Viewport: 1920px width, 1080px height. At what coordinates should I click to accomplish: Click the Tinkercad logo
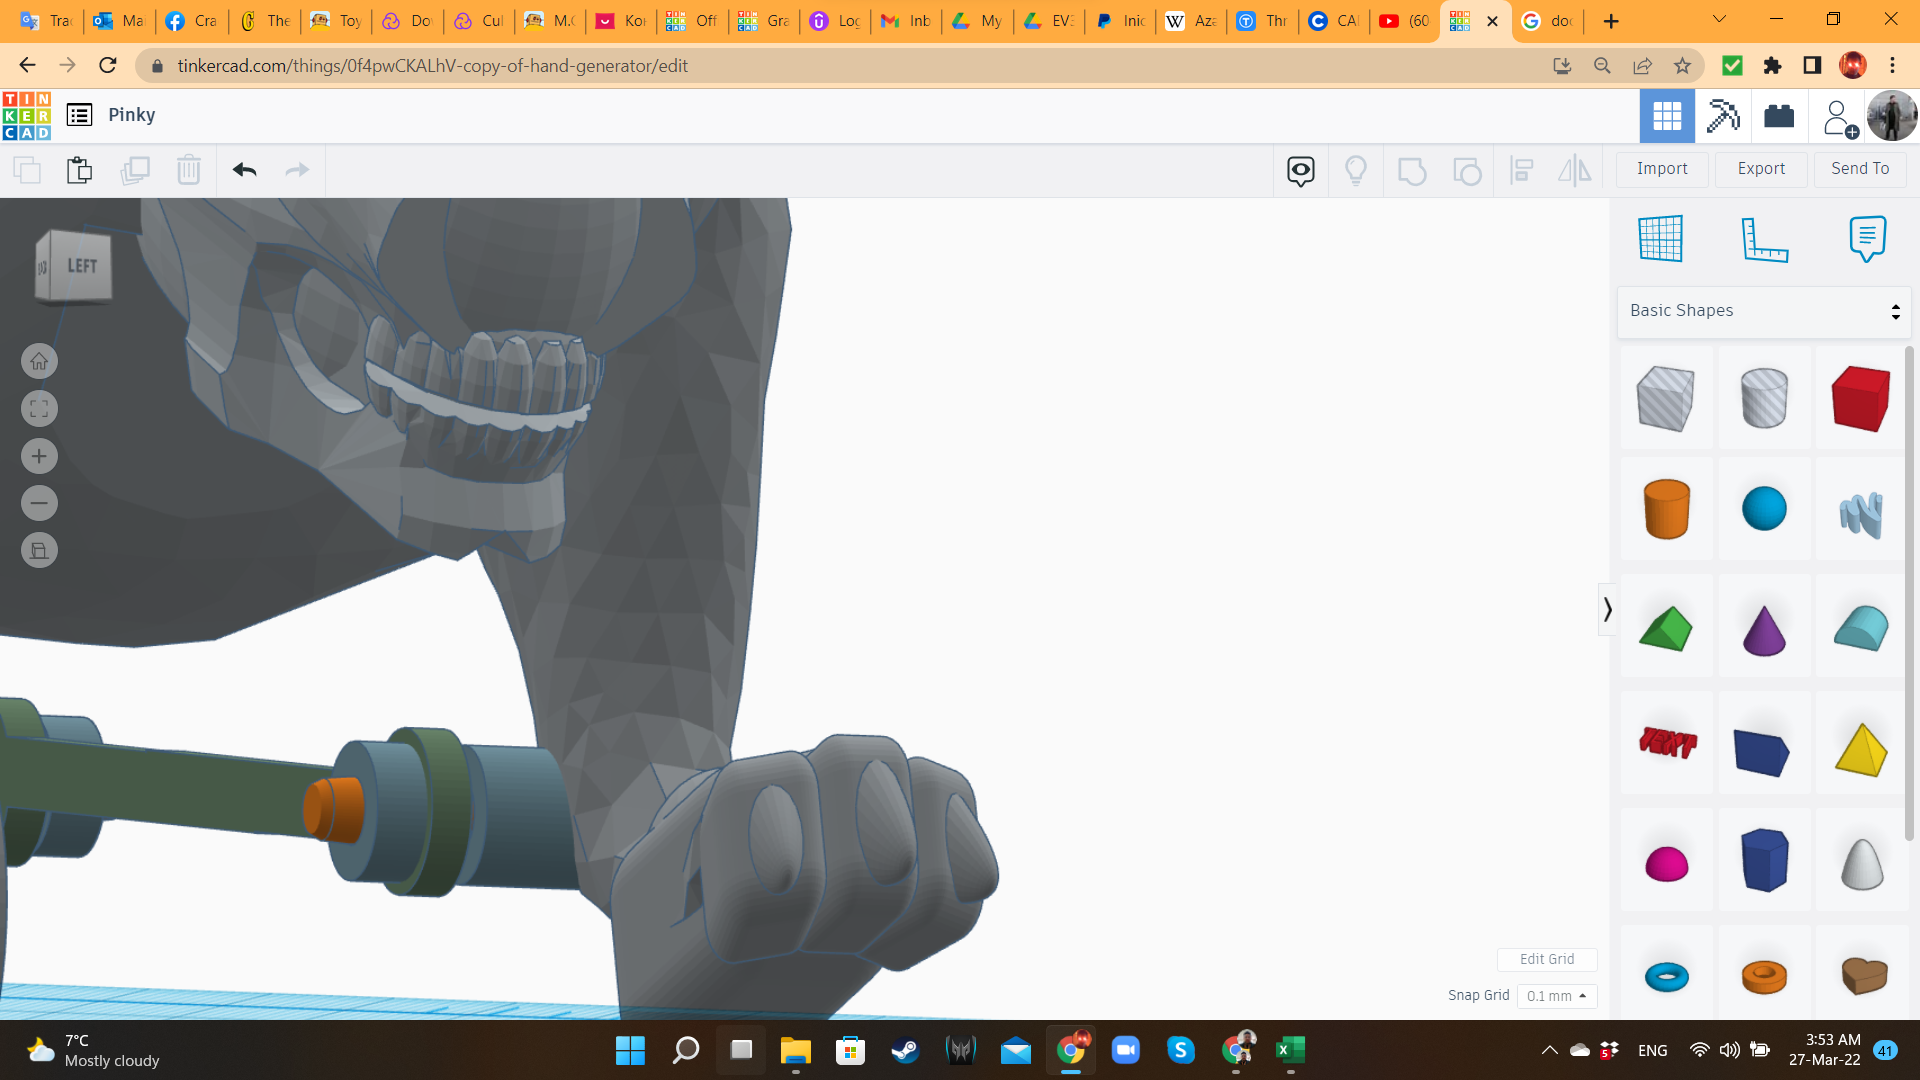[x=27, y=115]
